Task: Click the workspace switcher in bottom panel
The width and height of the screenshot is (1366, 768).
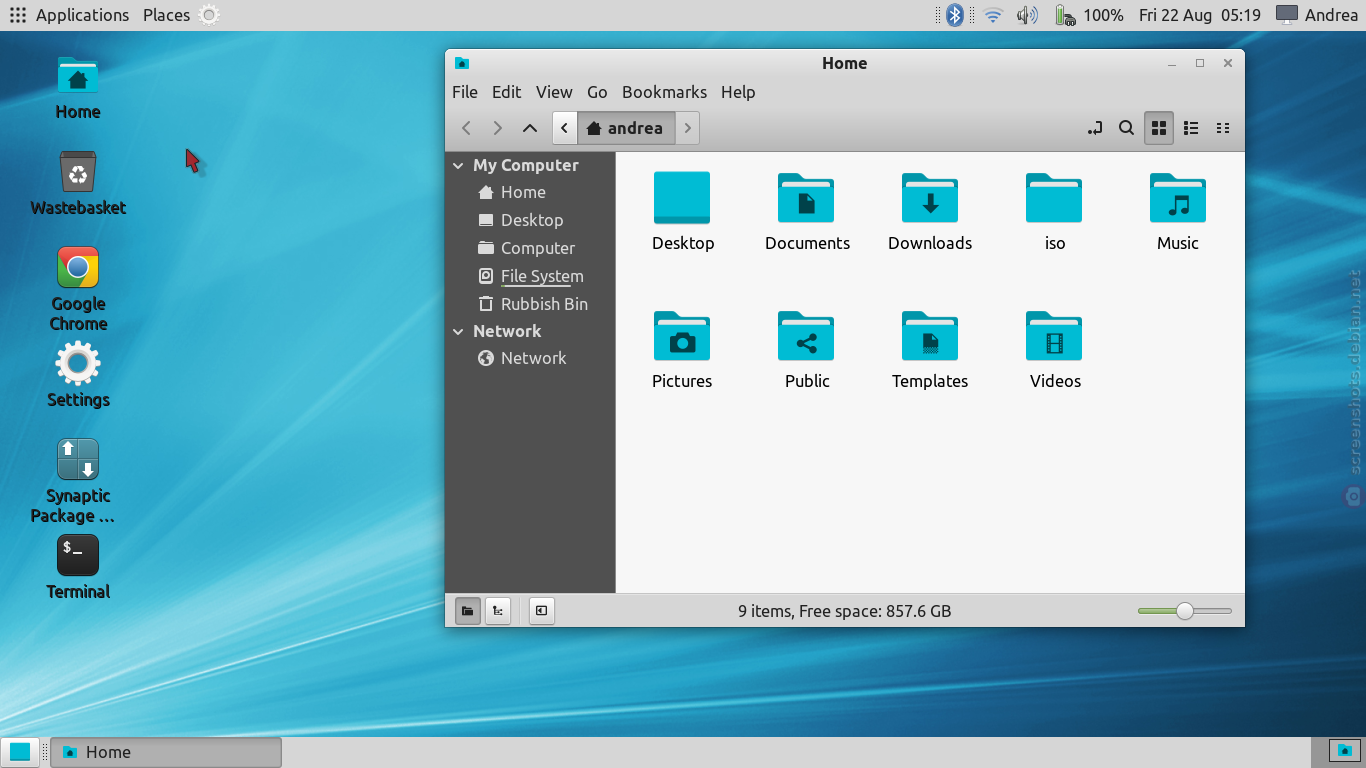Action: click(x=1345, y=750)
